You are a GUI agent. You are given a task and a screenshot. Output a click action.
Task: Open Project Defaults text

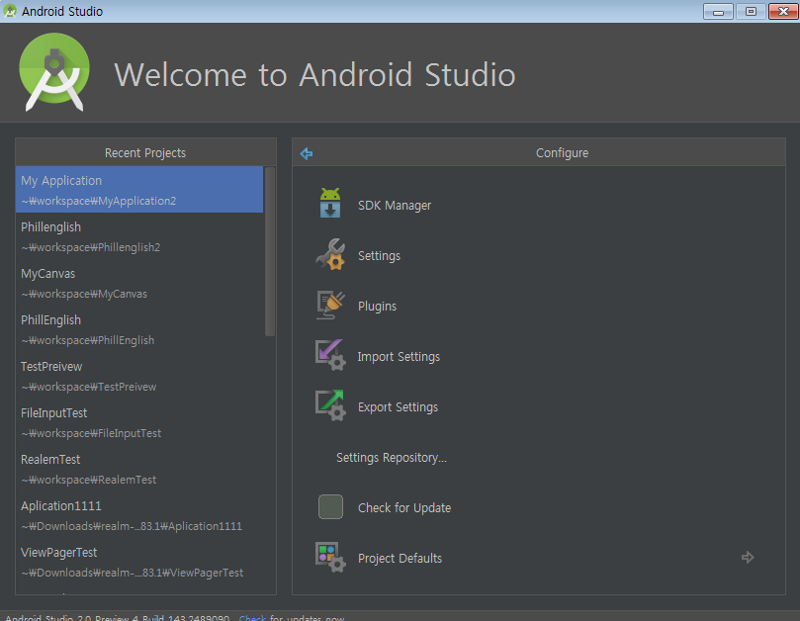(400, 559)
